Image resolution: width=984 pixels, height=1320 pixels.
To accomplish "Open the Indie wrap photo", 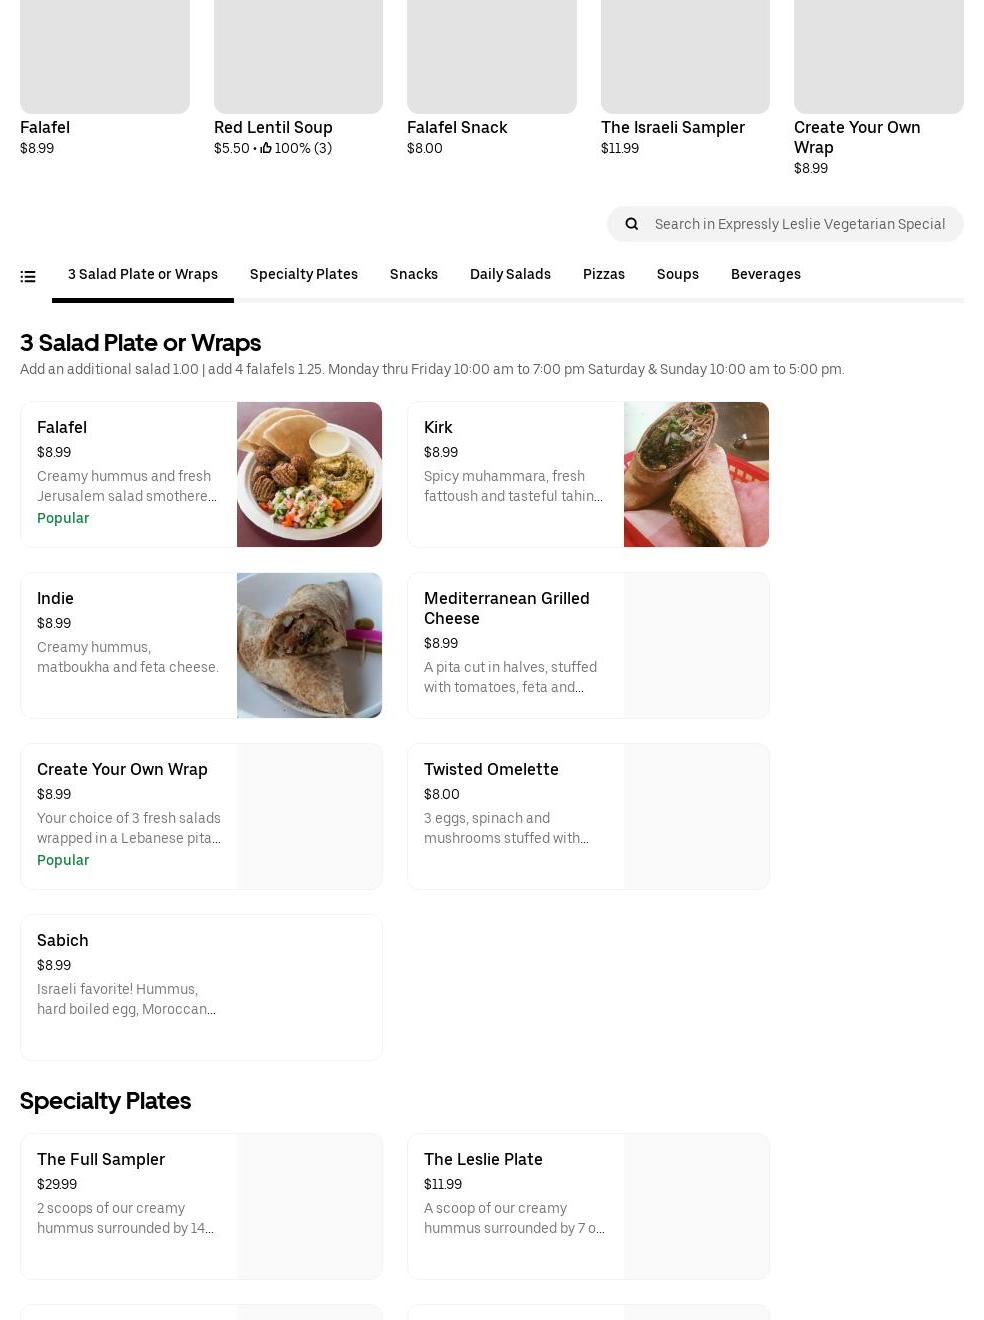I will 309,645.
